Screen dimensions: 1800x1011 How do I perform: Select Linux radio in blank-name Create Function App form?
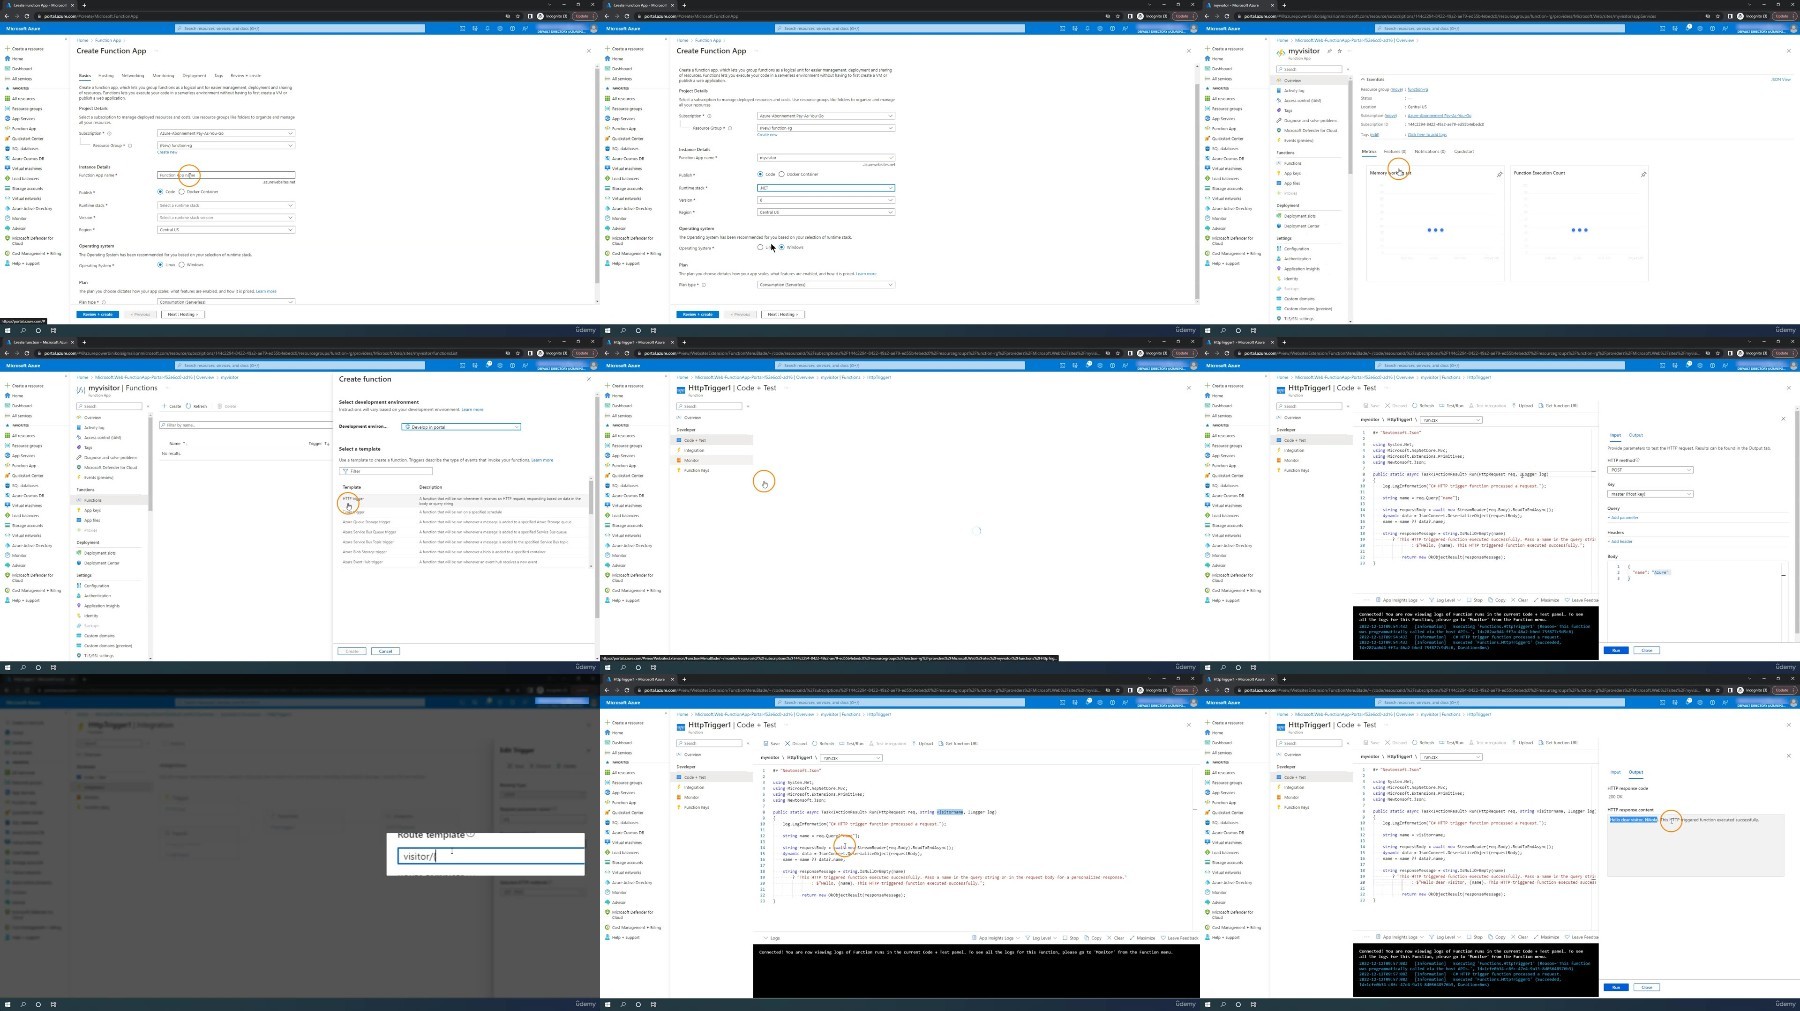coord(160,265)
